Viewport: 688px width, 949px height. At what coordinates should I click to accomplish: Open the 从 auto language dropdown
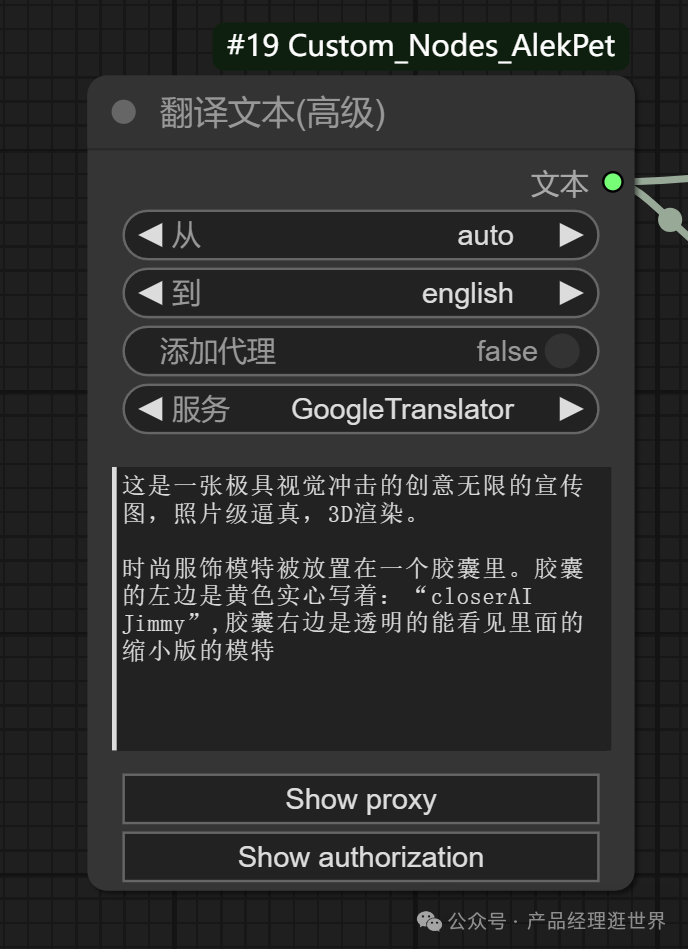[x=361, y=235]
